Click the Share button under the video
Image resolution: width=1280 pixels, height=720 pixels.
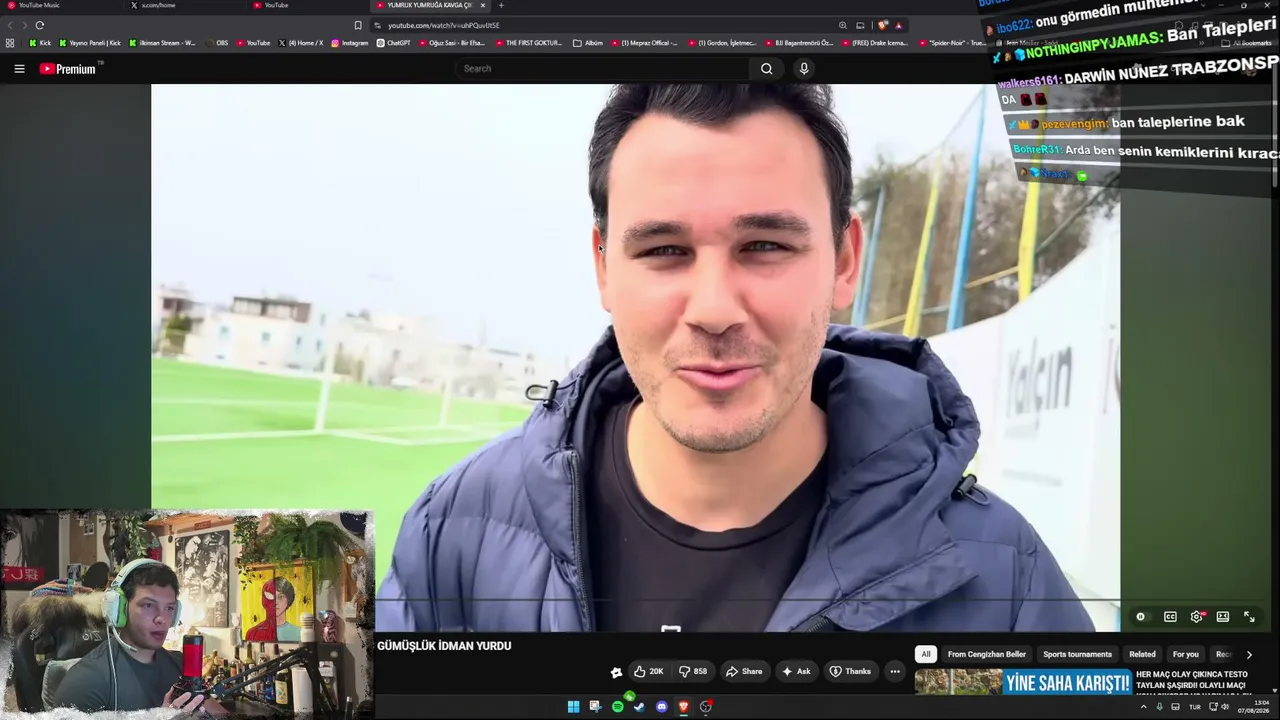click(744, 671)
